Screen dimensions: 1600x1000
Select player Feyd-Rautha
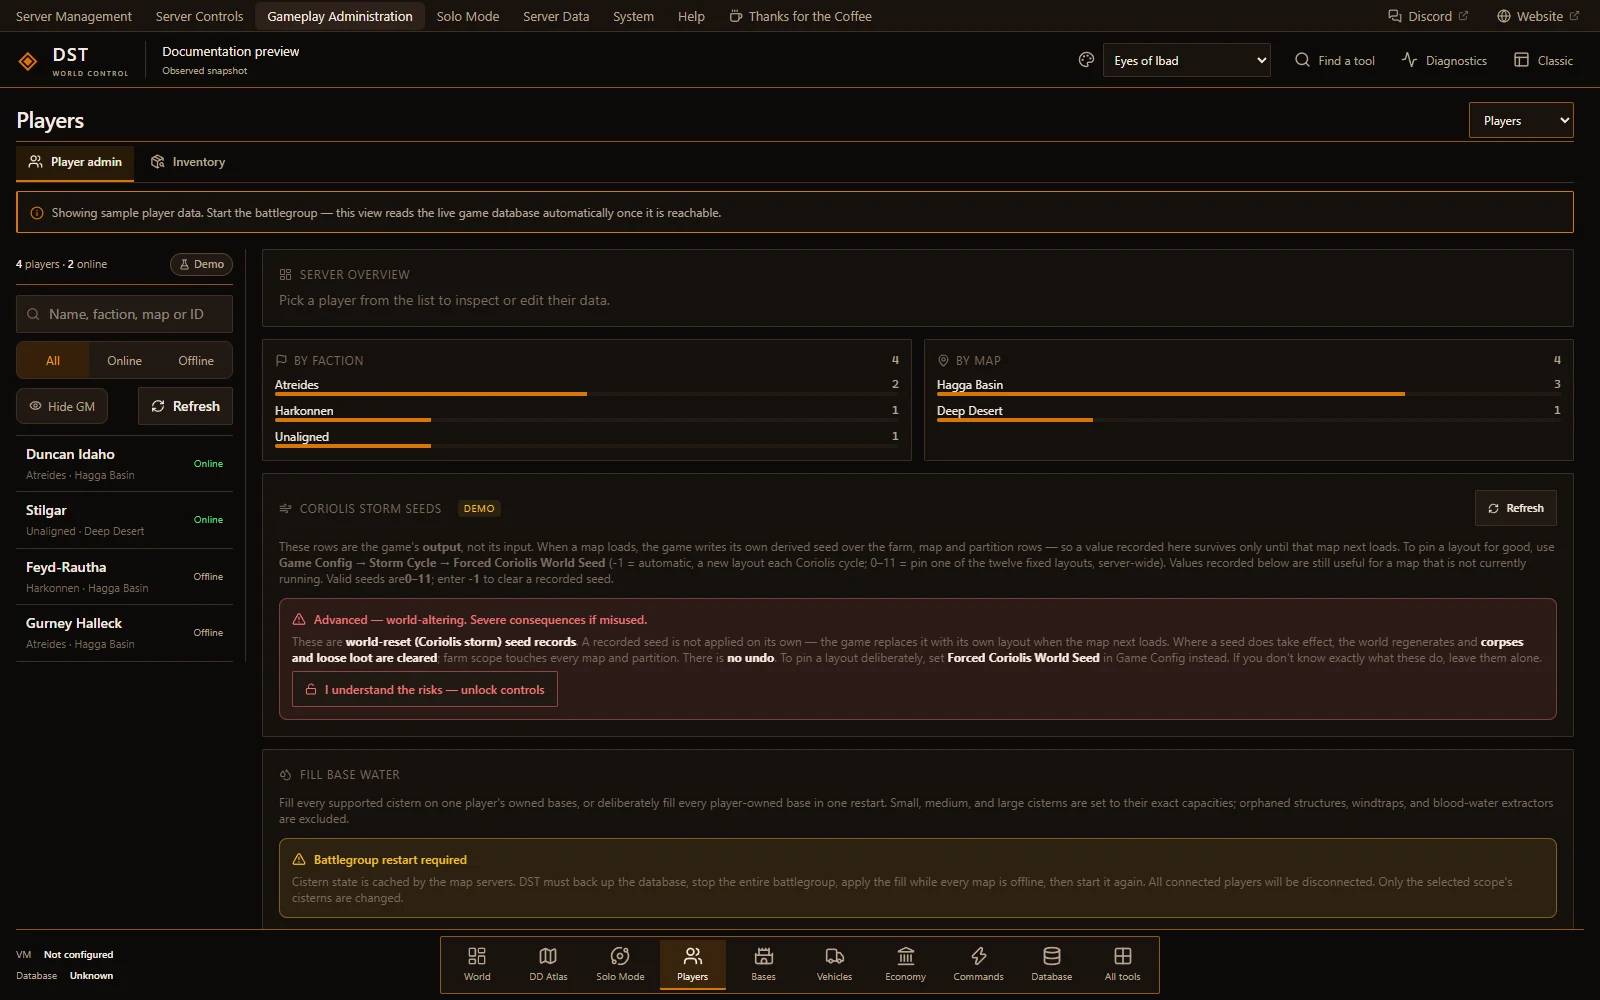click(124, 577)
